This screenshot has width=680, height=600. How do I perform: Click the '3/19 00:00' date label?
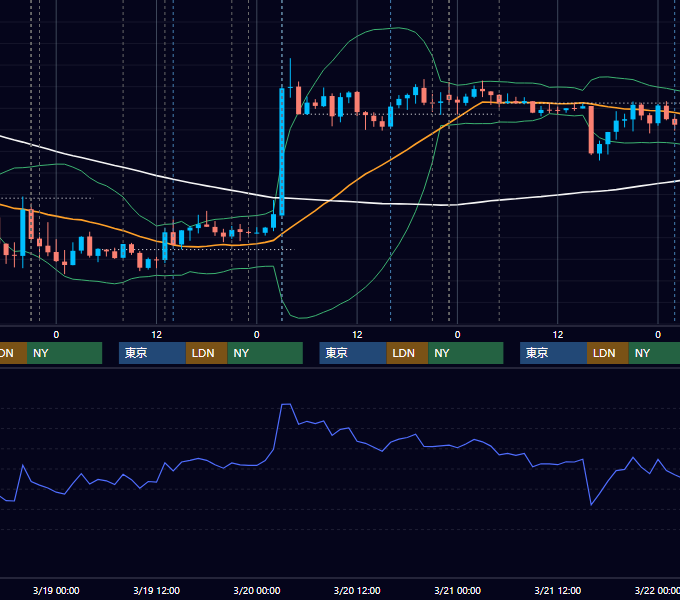tap(56, 590)
